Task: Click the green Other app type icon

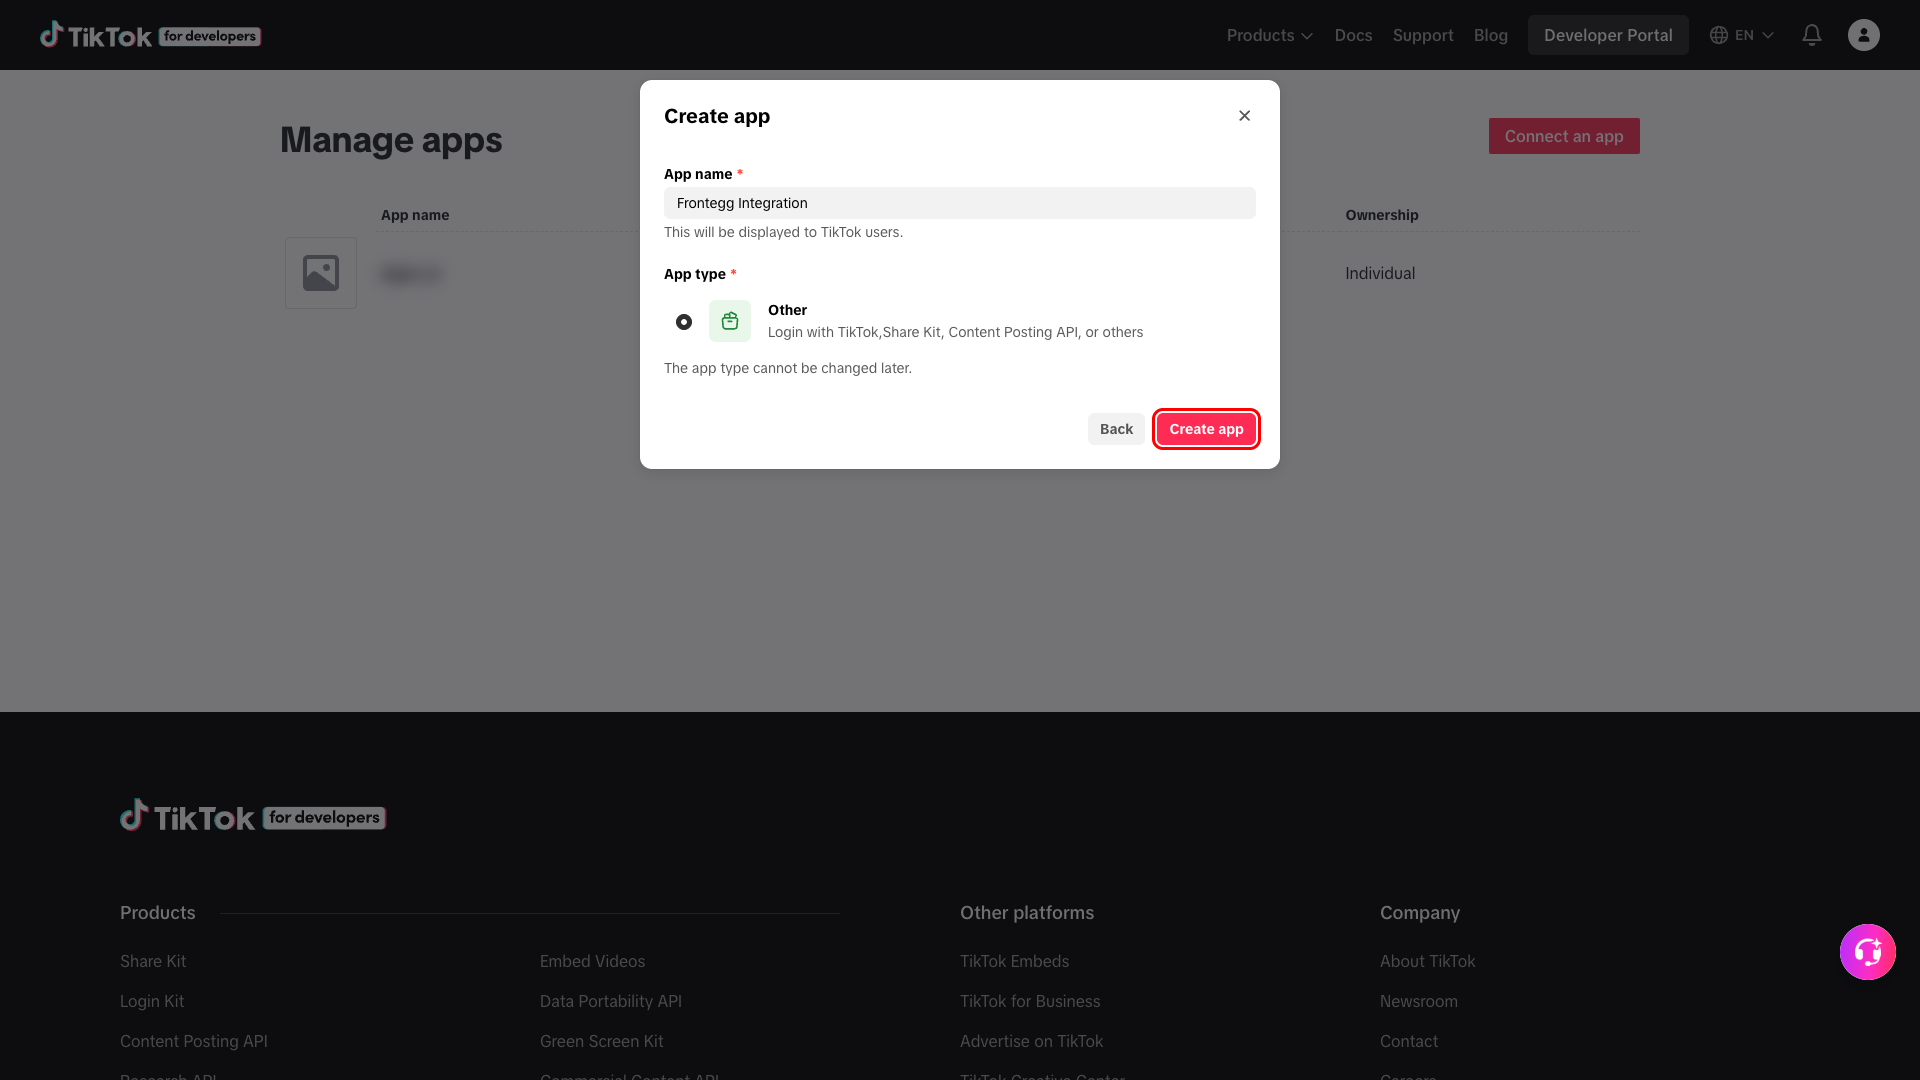Action: click(x=729, y=321)
